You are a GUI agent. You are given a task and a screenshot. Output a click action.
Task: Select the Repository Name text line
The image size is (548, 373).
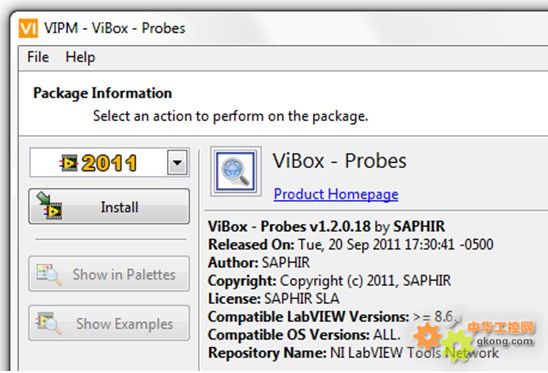(353, 352)
